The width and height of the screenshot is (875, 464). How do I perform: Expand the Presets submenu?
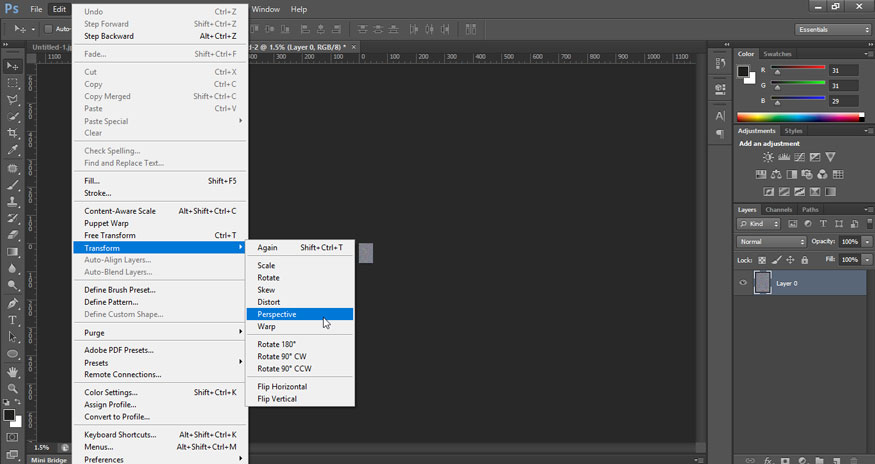[160, 363]
